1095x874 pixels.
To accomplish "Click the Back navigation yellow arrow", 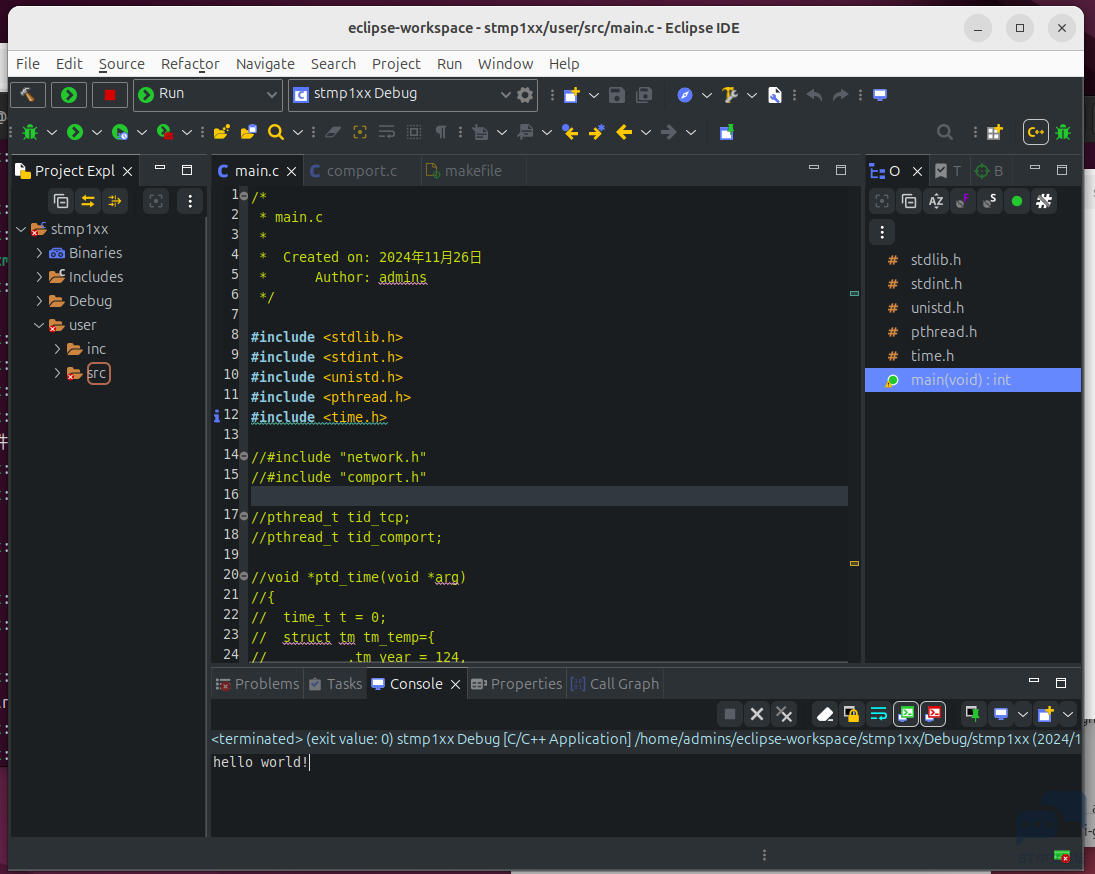I will point(624,132).
